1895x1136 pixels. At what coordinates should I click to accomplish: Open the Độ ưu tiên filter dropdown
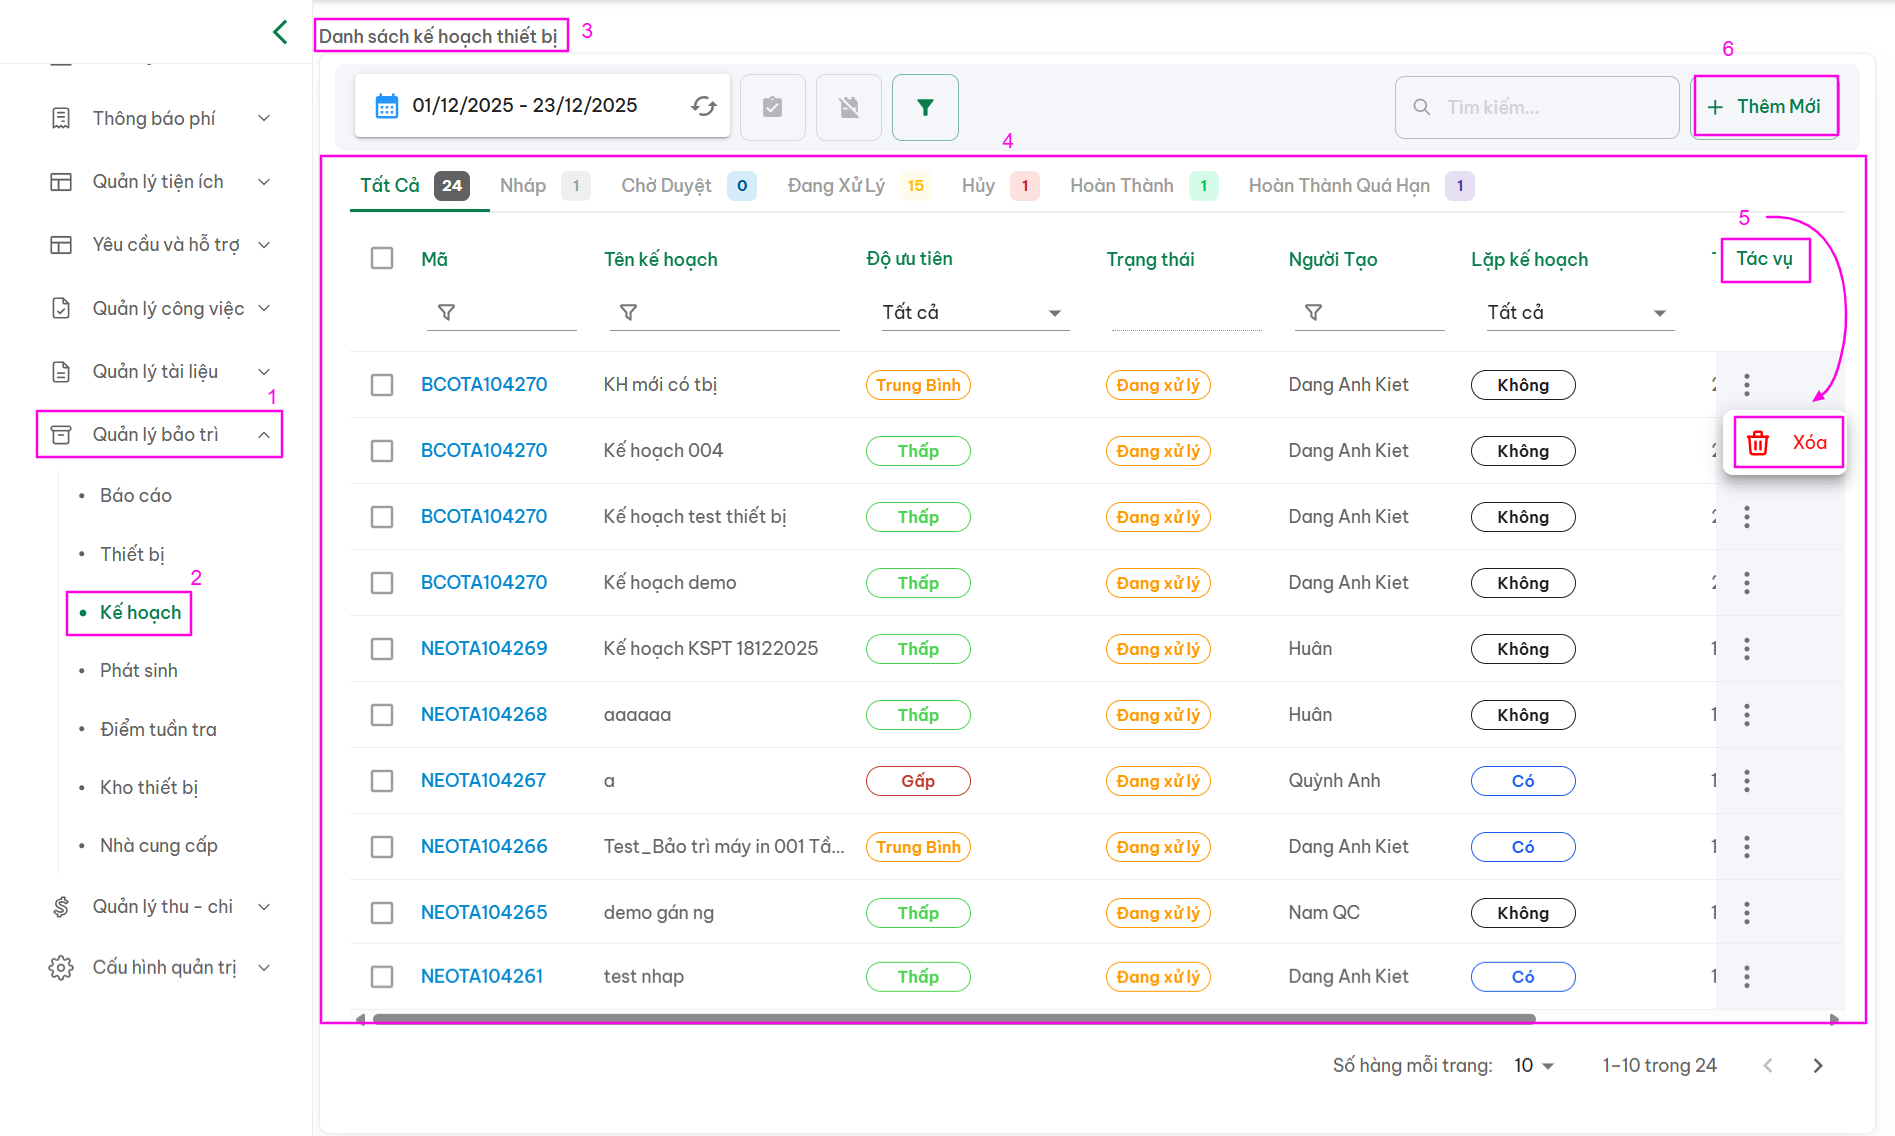coord(969,313)
